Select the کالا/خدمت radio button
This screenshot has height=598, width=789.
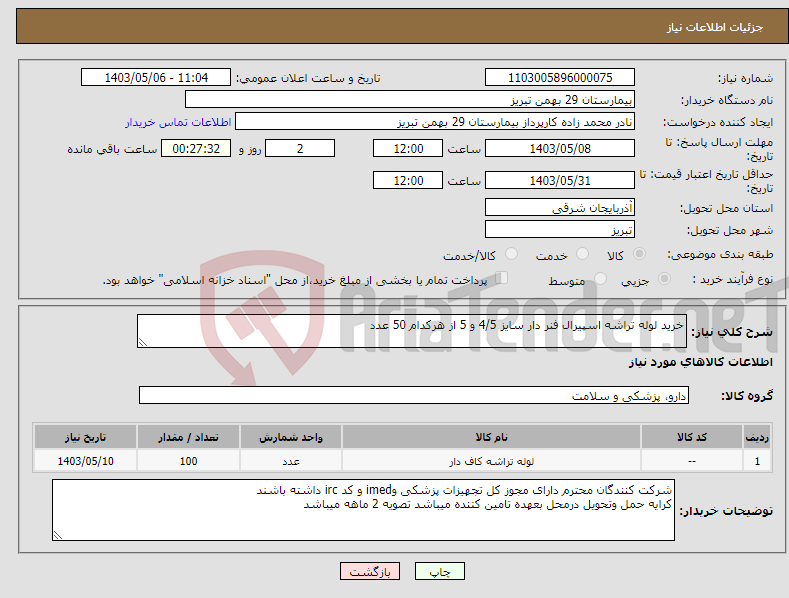coord(511,254)
